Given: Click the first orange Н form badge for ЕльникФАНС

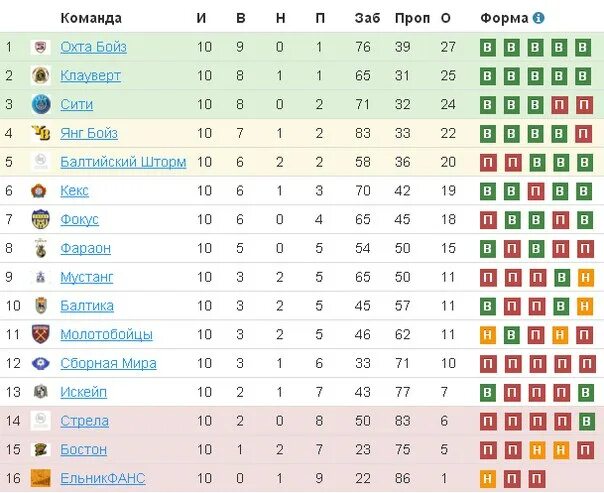Looking at the screenshot, I should 488,479.
